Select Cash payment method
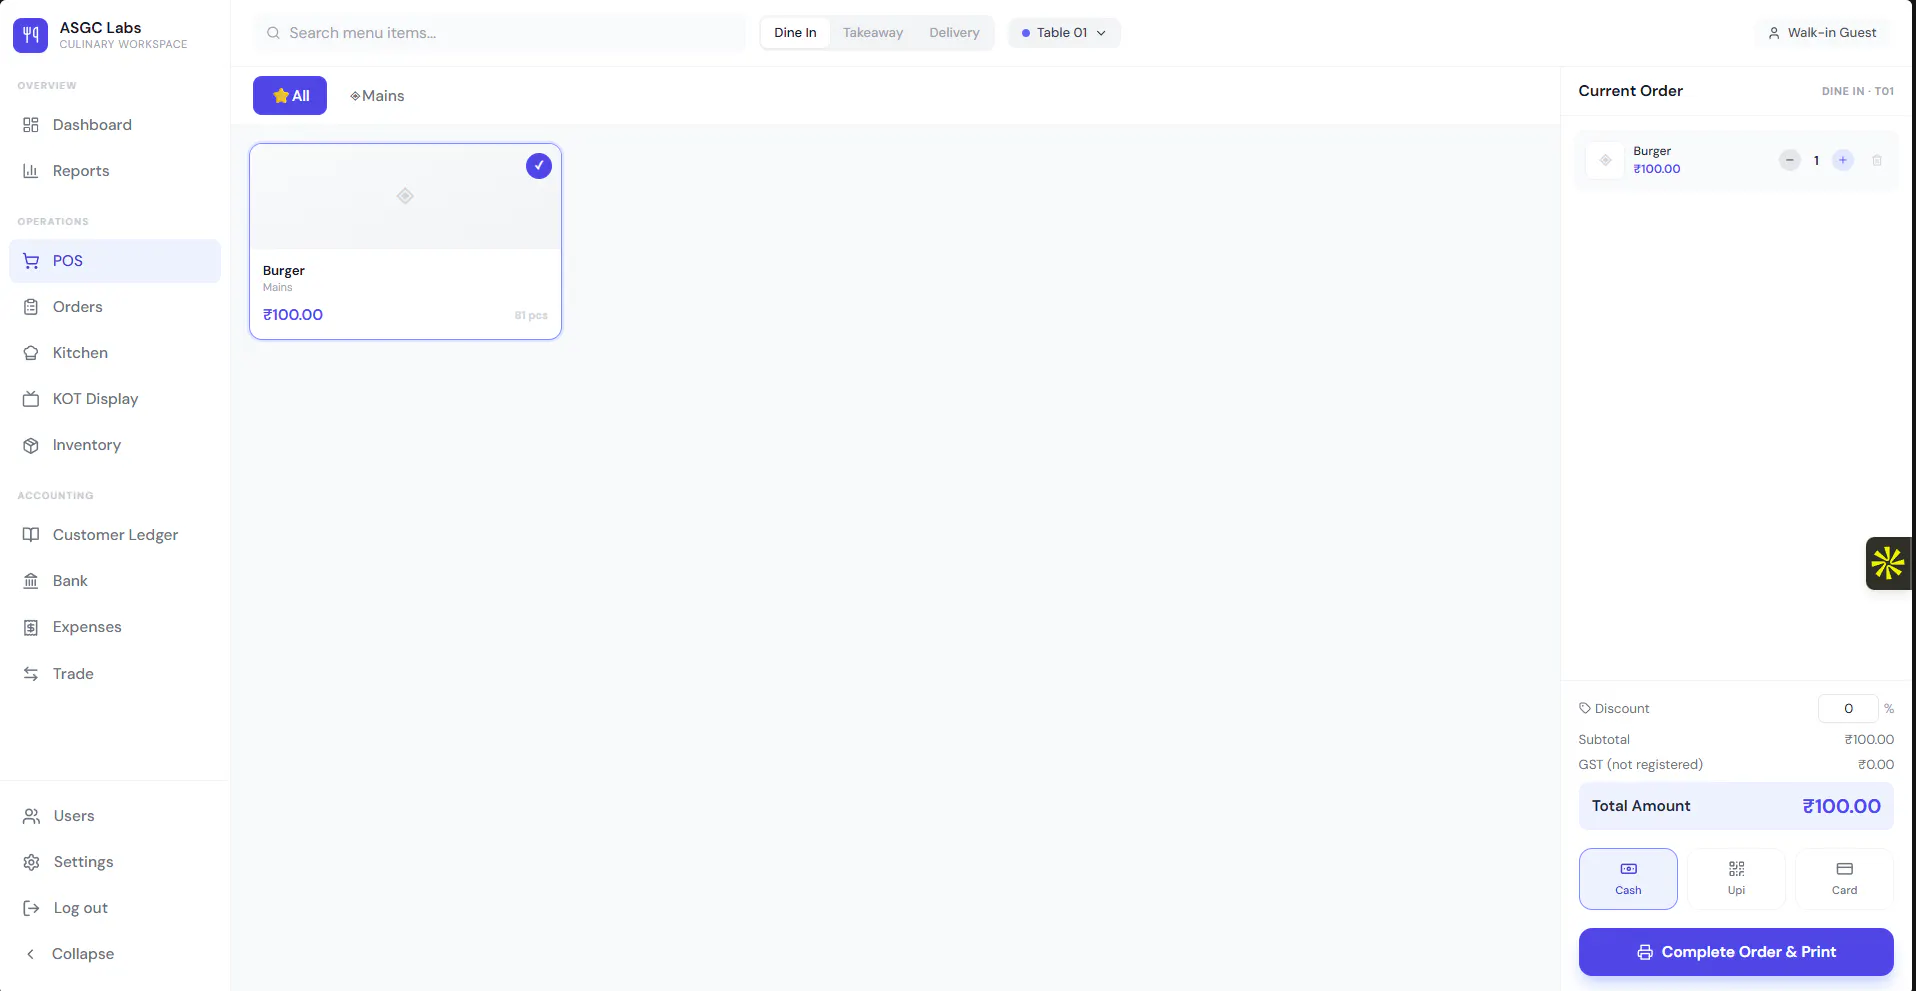Image resolution: width=1916 pixels, height=991 pixels. coord(1628,879)
